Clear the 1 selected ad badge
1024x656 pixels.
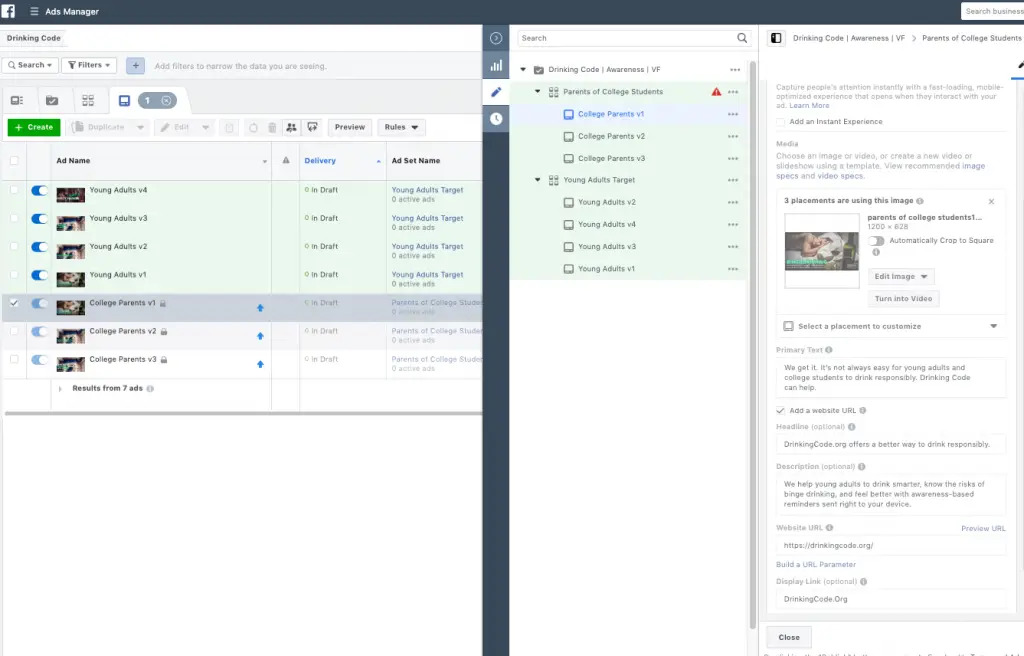pyautogui.click(x=167, y=101)
